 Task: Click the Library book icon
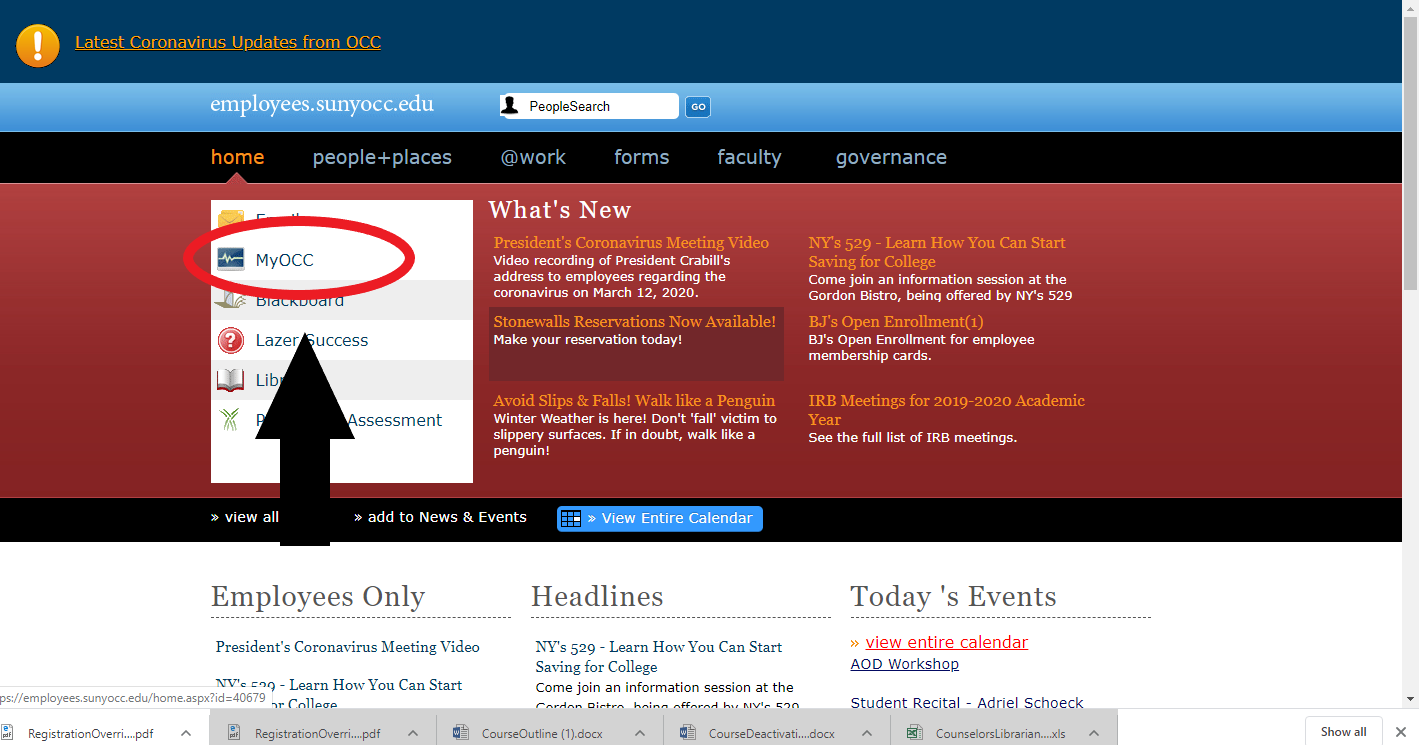pyautogui.click(x=231, y=380)
